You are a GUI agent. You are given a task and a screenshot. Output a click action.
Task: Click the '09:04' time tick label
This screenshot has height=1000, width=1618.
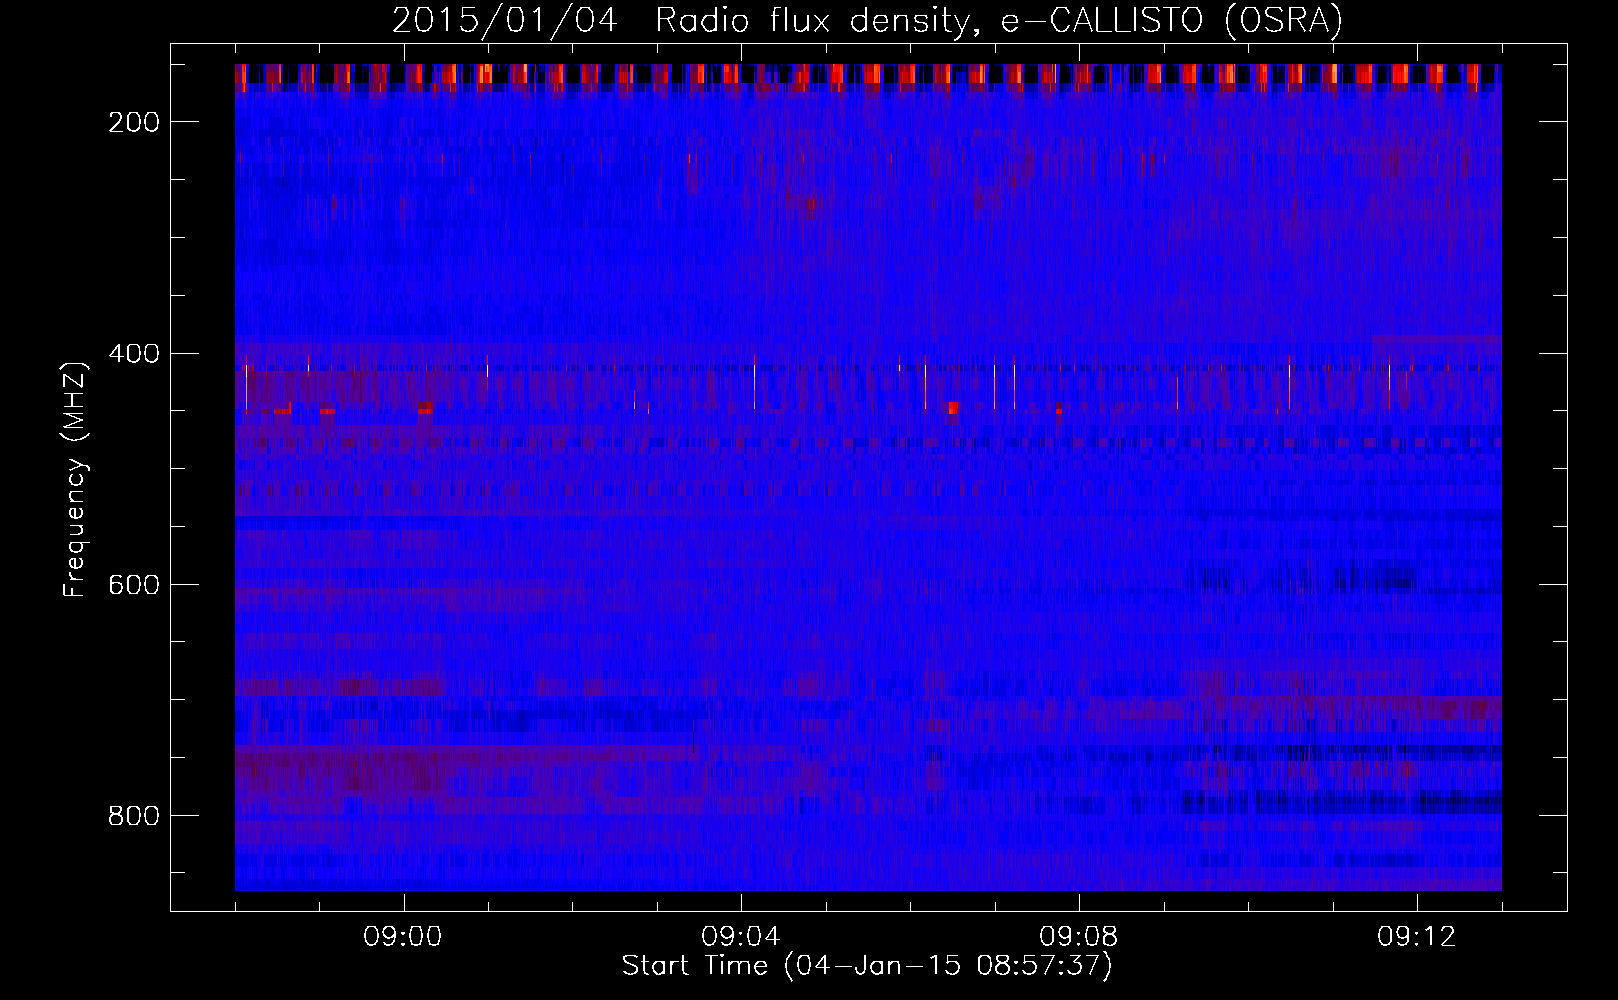[x=741, y=937]
